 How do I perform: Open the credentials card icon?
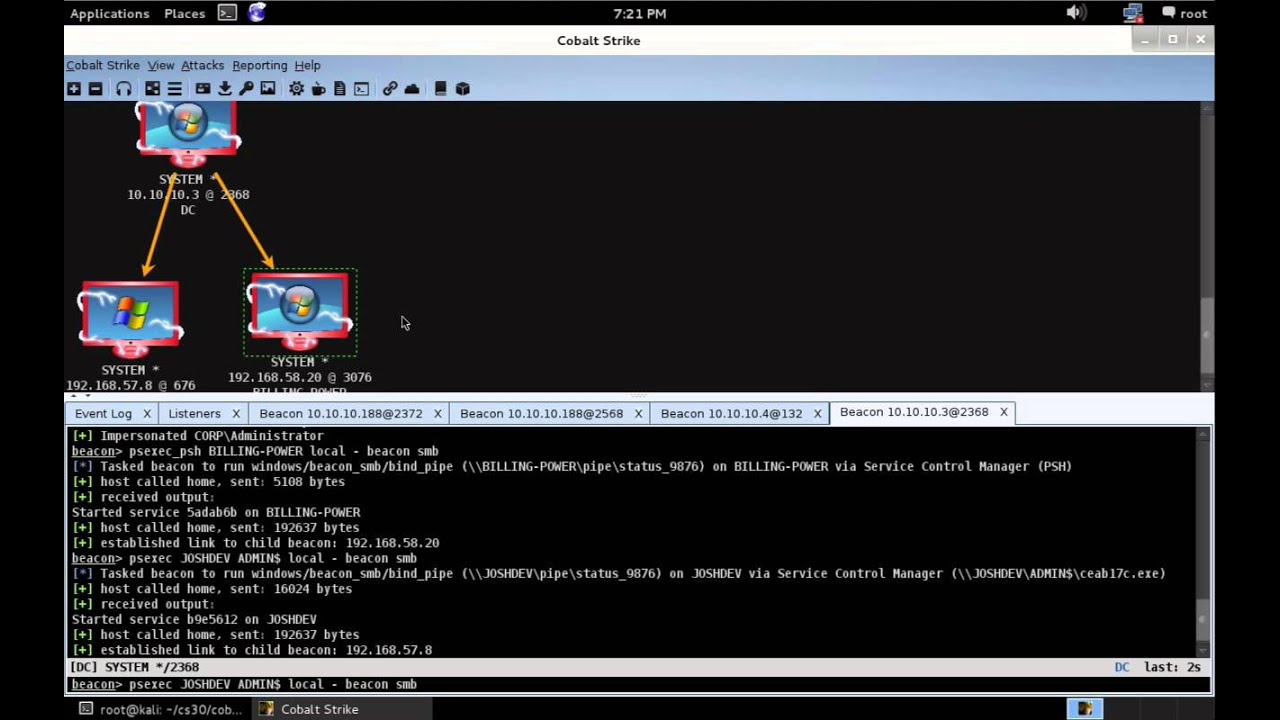pos(203,89)
